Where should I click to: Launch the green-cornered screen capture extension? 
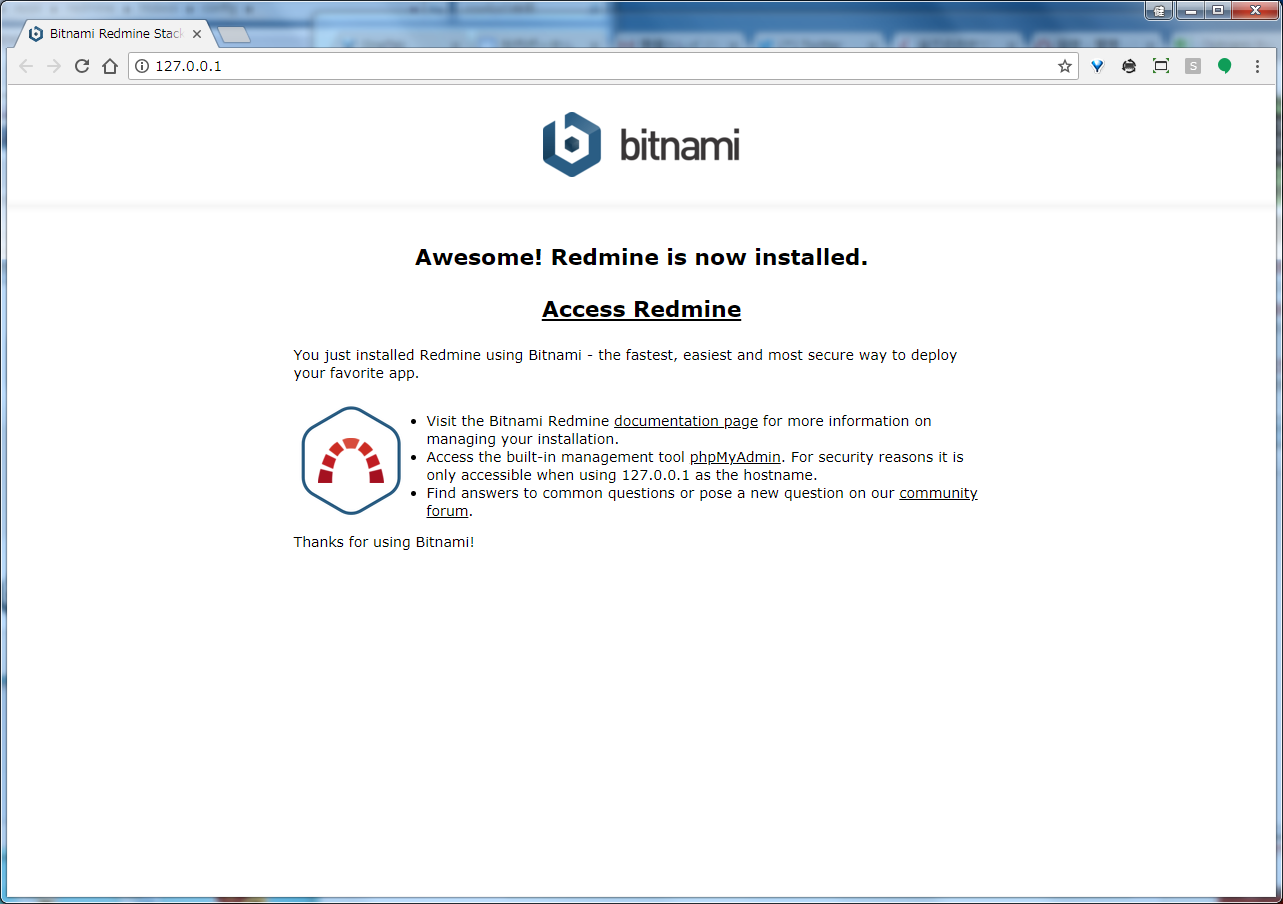coord(1161,66)
